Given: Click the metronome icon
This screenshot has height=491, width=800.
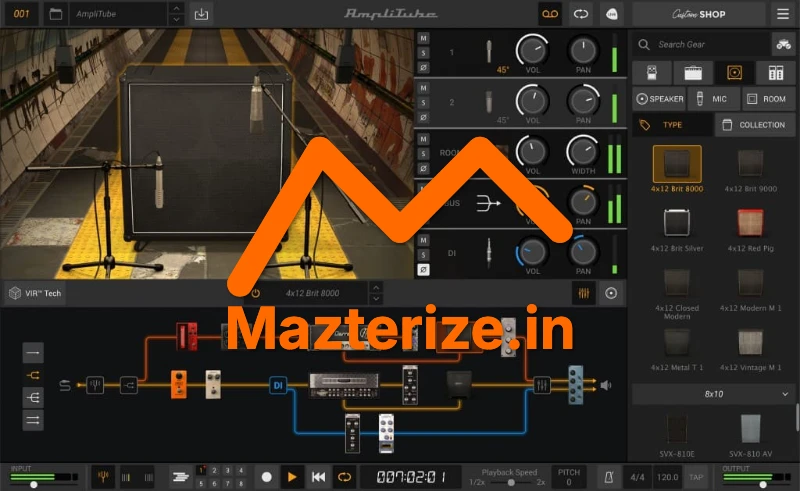Looking at the screenshot, I should tap(608, 477).
